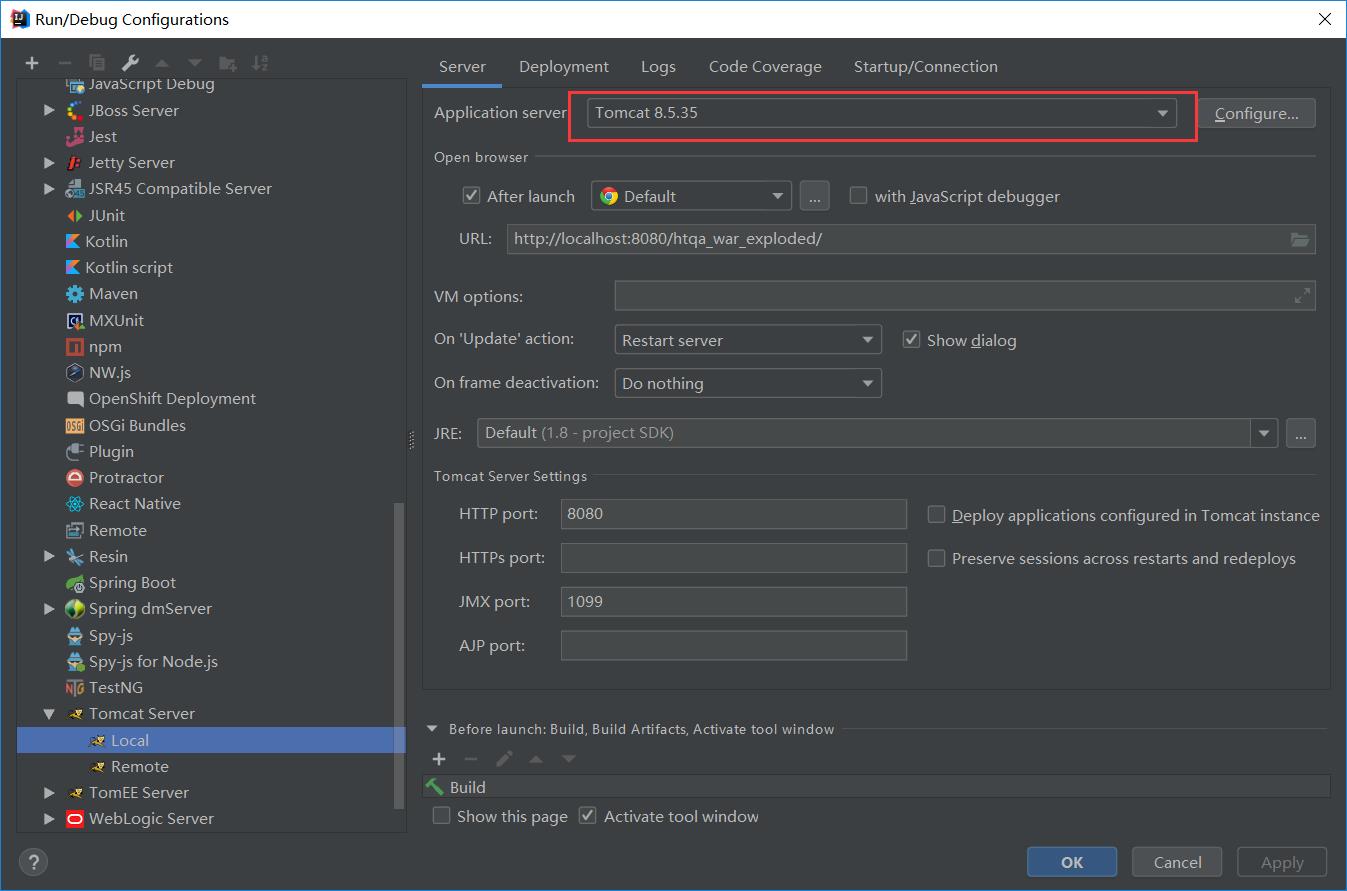
Task: Select Spring Boot configuration type
Action: (x=132, y=582)
